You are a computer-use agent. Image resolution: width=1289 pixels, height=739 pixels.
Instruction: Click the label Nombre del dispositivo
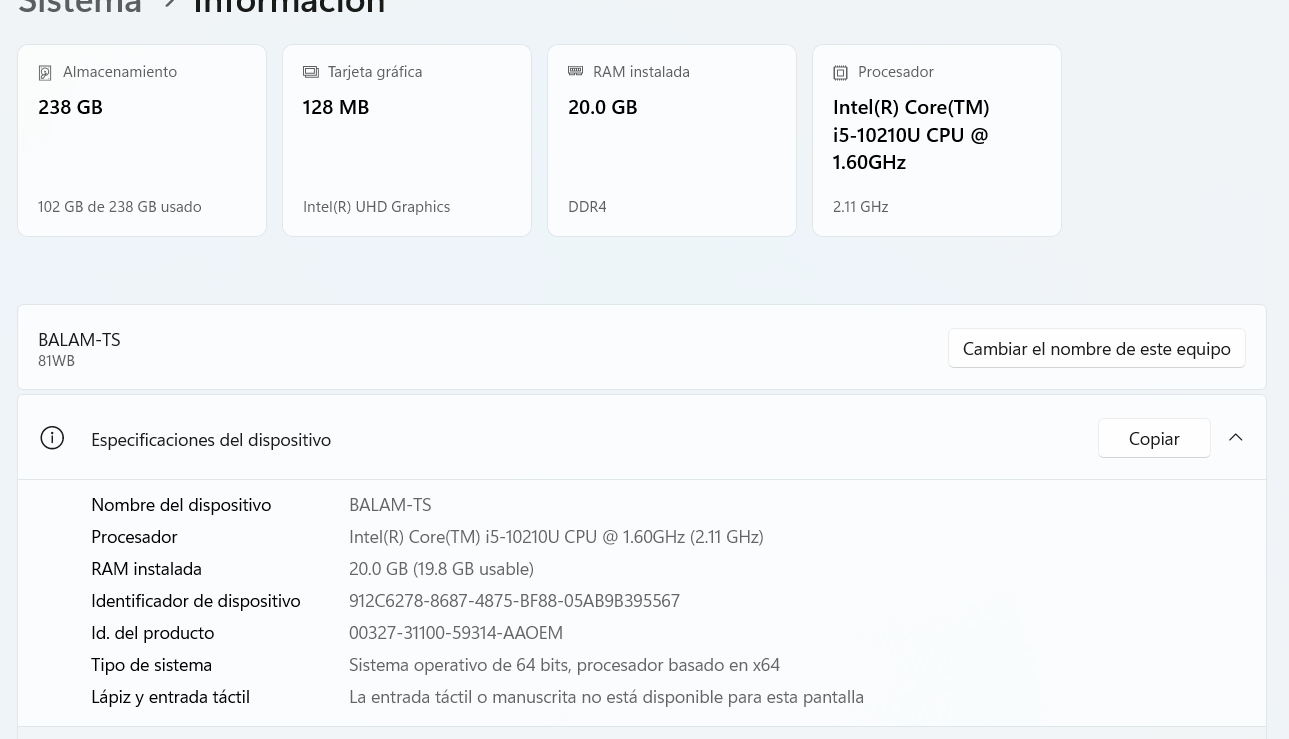181,505
